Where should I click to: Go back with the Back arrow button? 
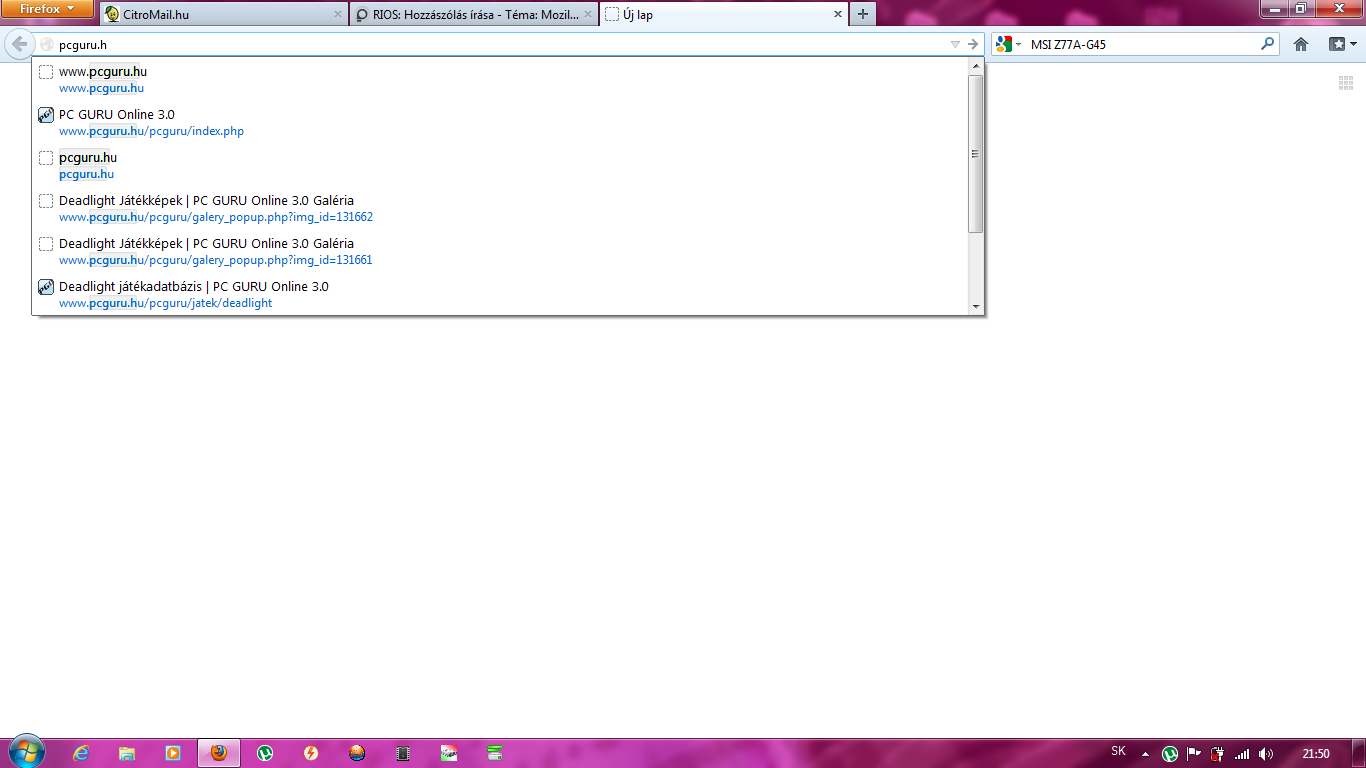[19, 44]
